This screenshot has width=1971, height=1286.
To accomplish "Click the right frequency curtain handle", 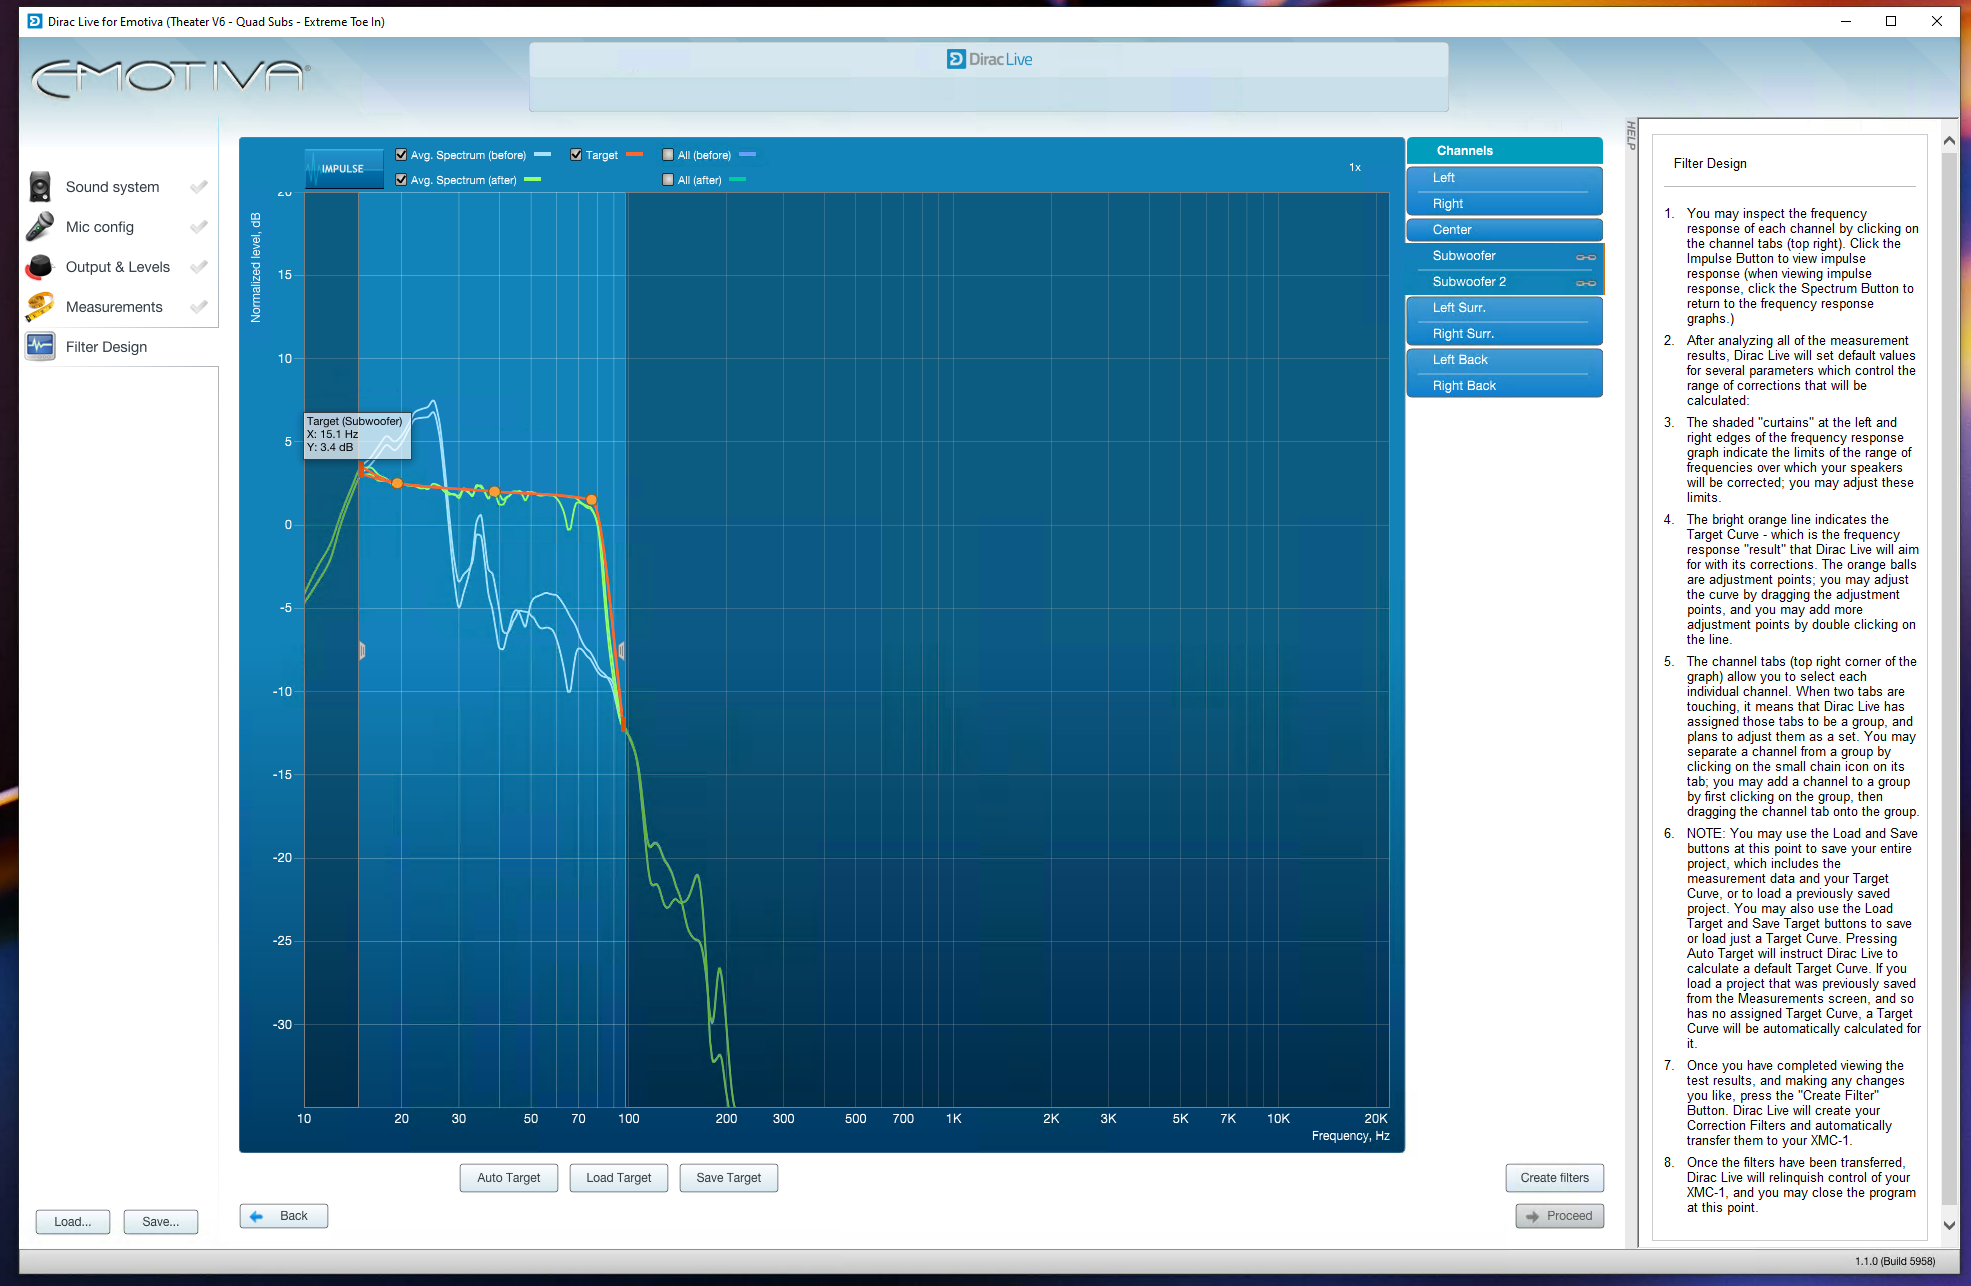I will (x=622, y=651).
